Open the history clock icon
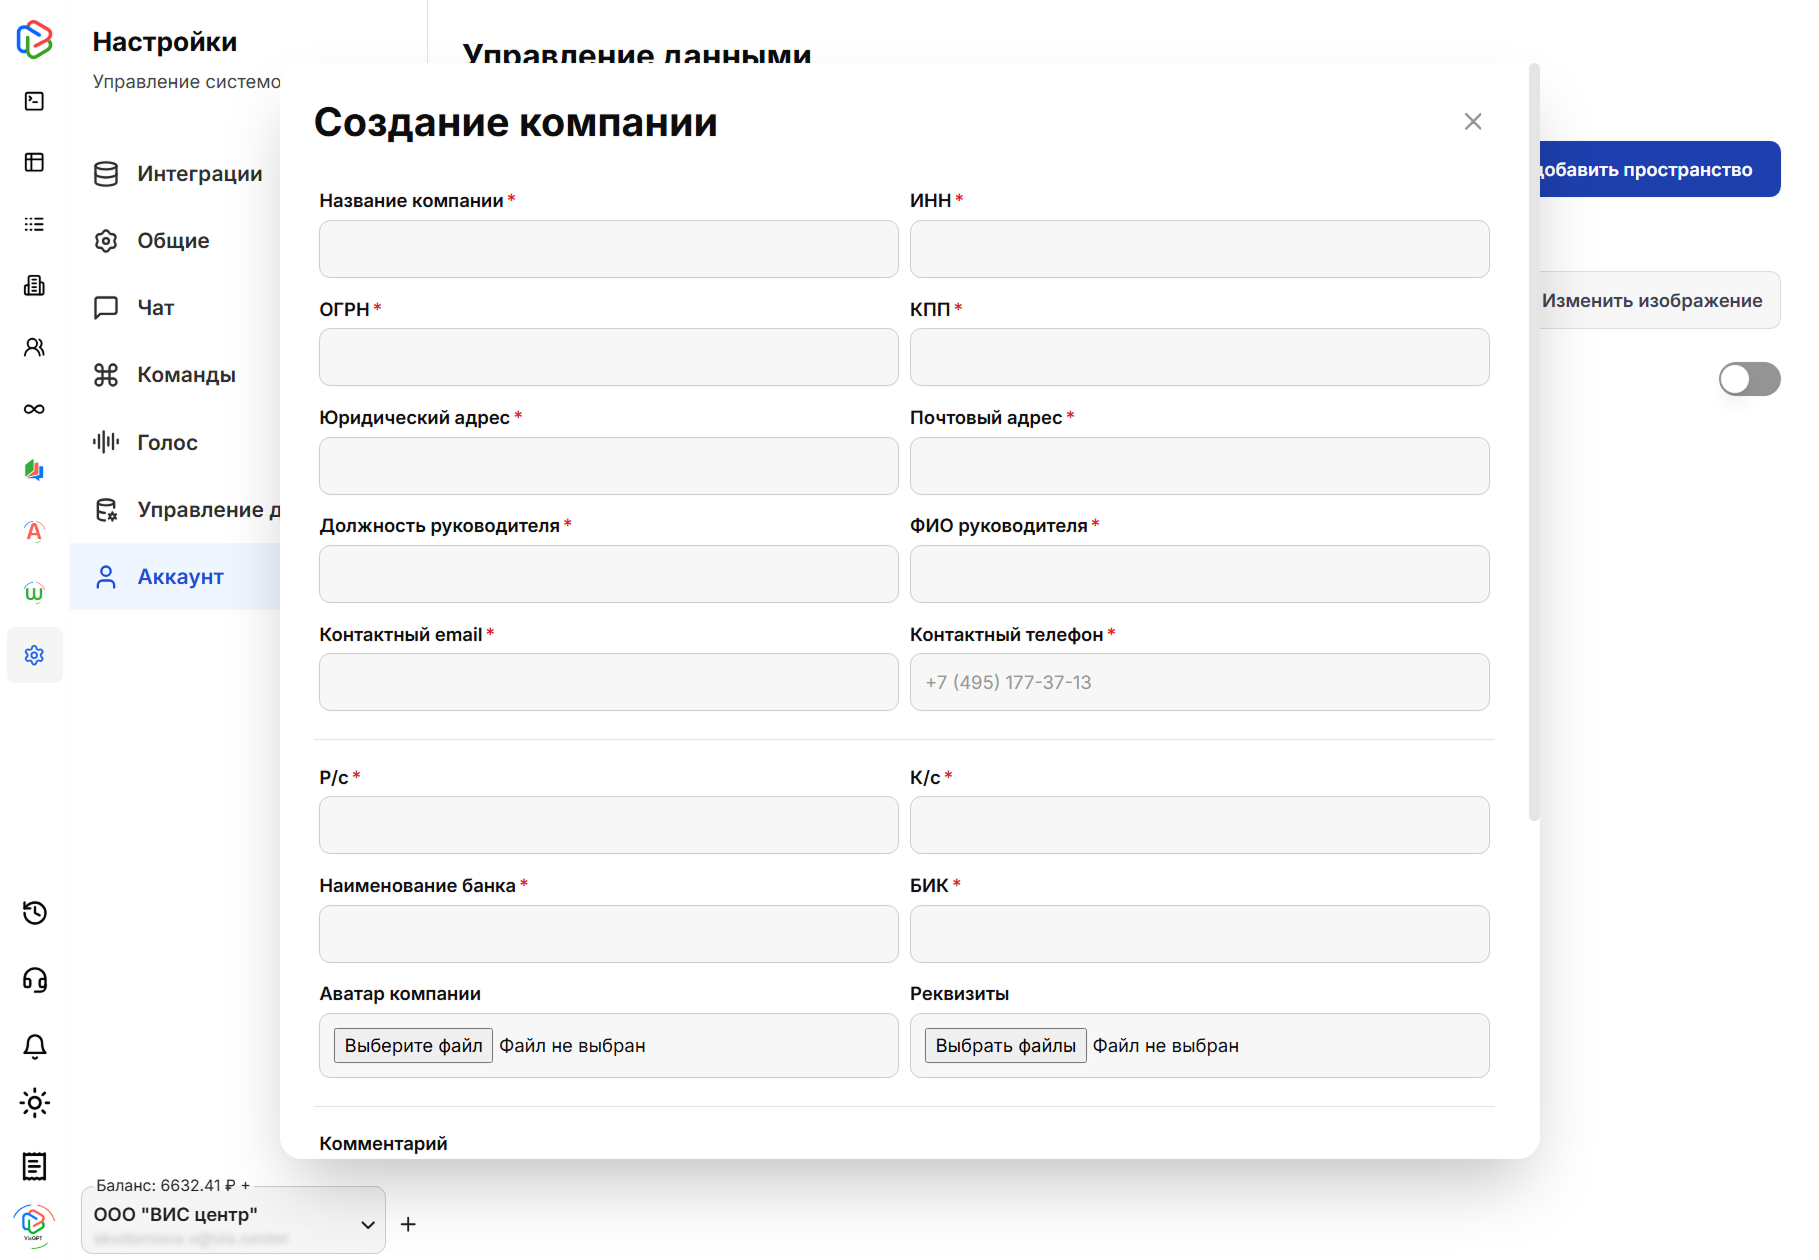This screenshot has width=1819, height=1260. (34, 913)
